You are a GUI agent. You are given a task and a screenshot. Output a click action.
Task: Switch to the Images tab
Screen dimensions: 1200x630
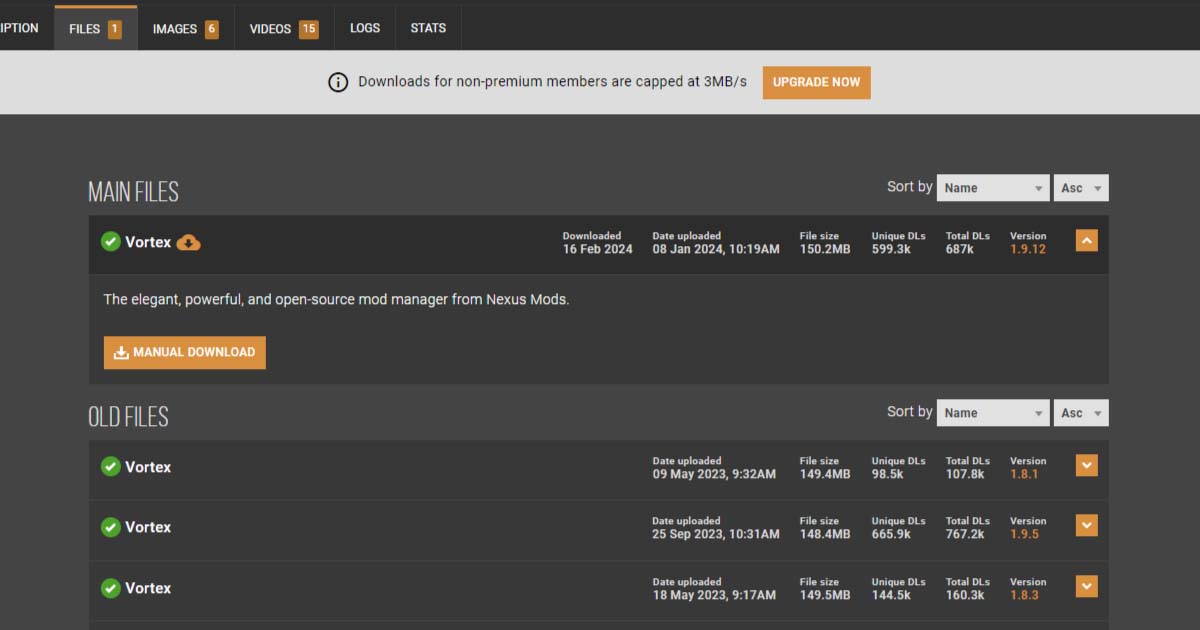186,28
